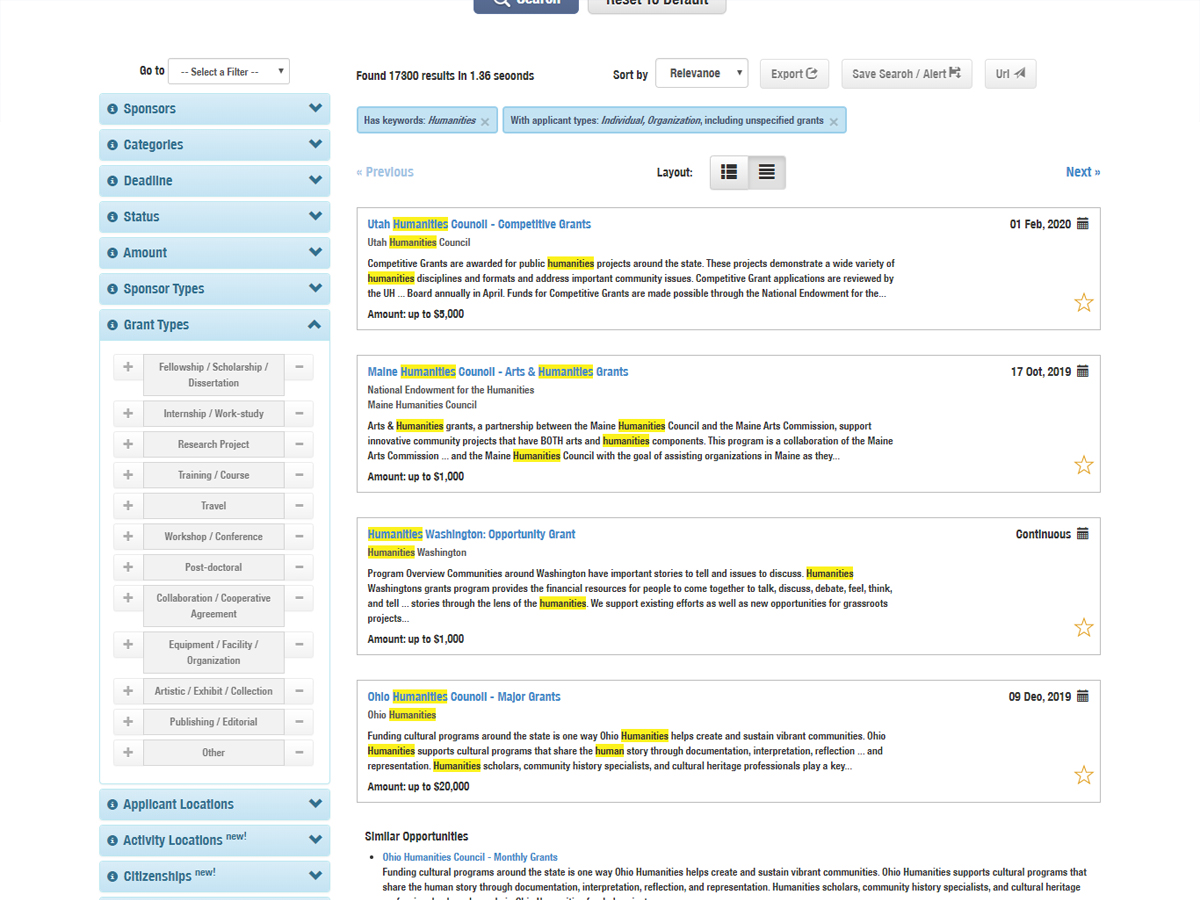Remove the applicant types filter tag
Image resolution: width=1200 pixels, height=900 pixels.
pyautogui.click(x=834, y=121)
